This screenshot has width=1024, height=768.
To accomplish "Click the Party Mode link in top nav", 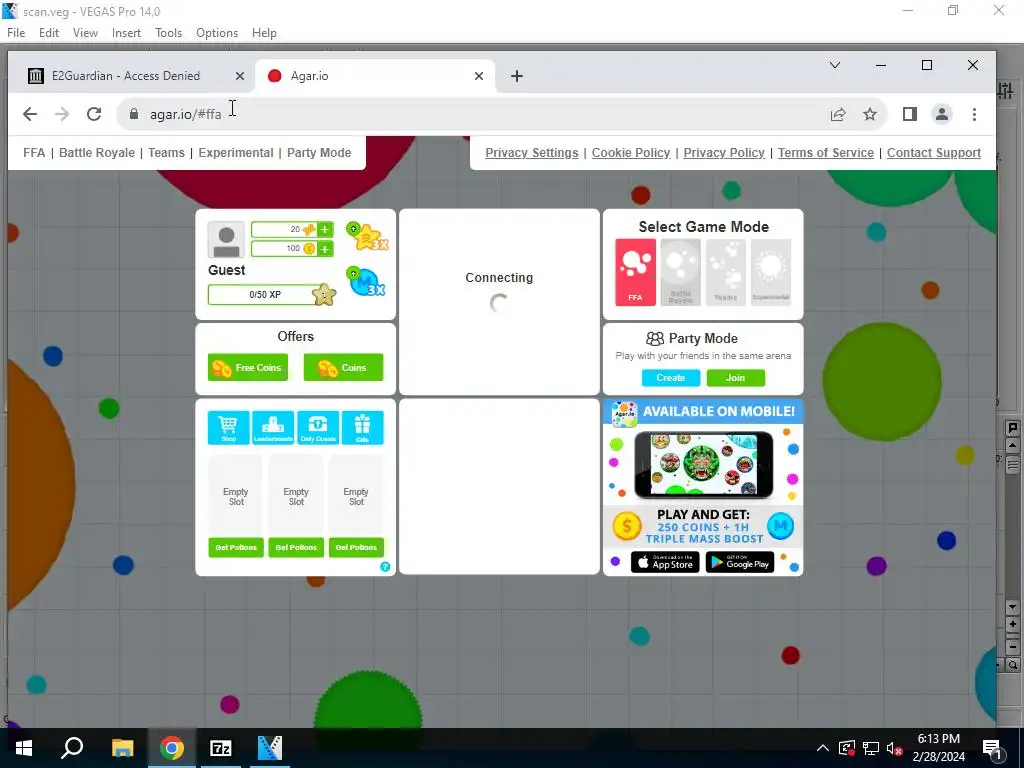I will (319, 153).
